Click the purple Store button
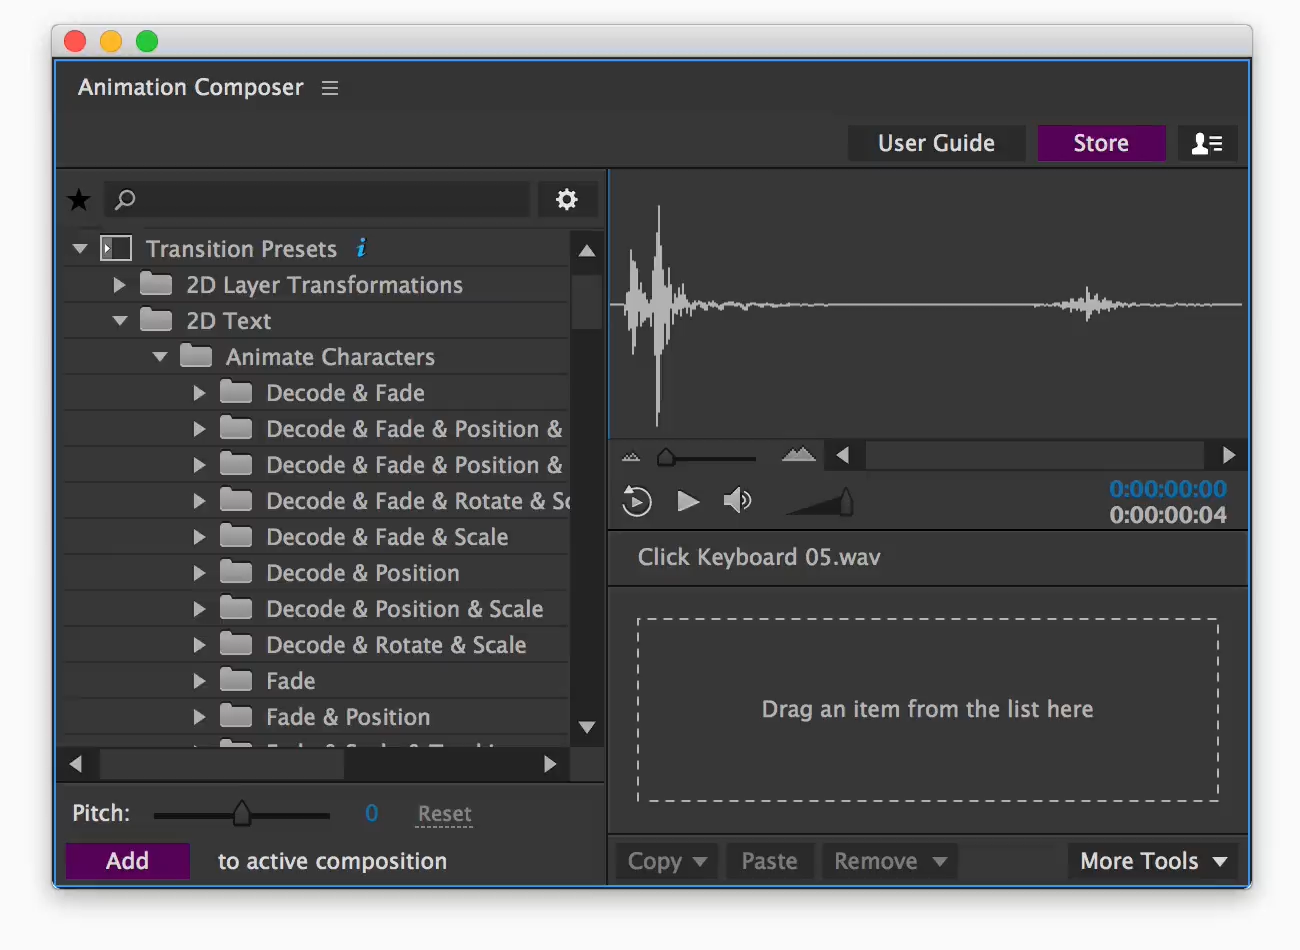Screen dimensions: 1300x950 [x=1101, y=143]
